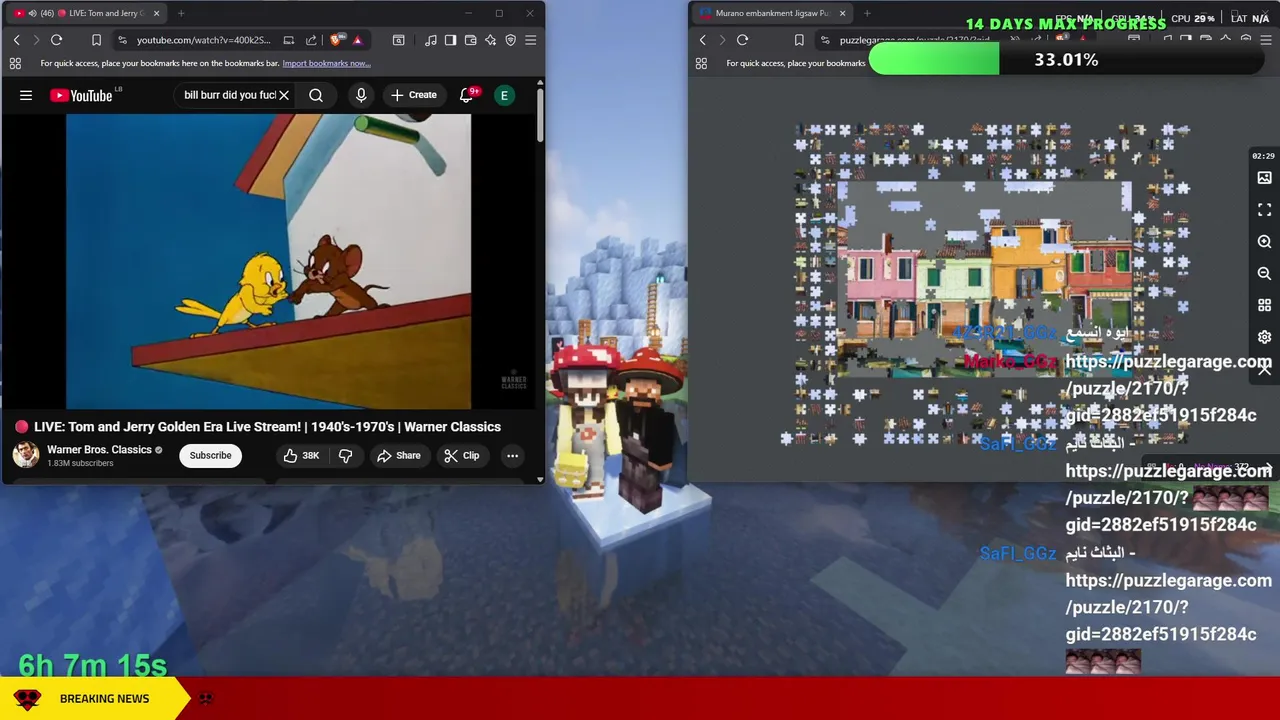Image resolution: width=1280 pixels, height=720 pixels.
Task: Close the Murano embankment puzzle tab
Action: (x=842, y=13)
